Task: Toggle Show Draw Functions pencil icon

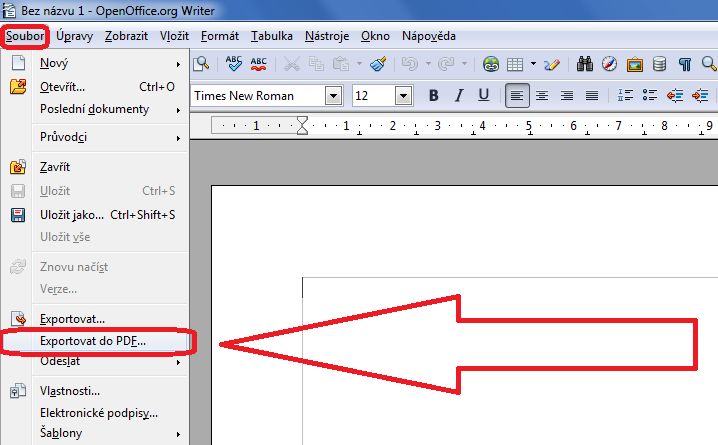Action: 552,64
